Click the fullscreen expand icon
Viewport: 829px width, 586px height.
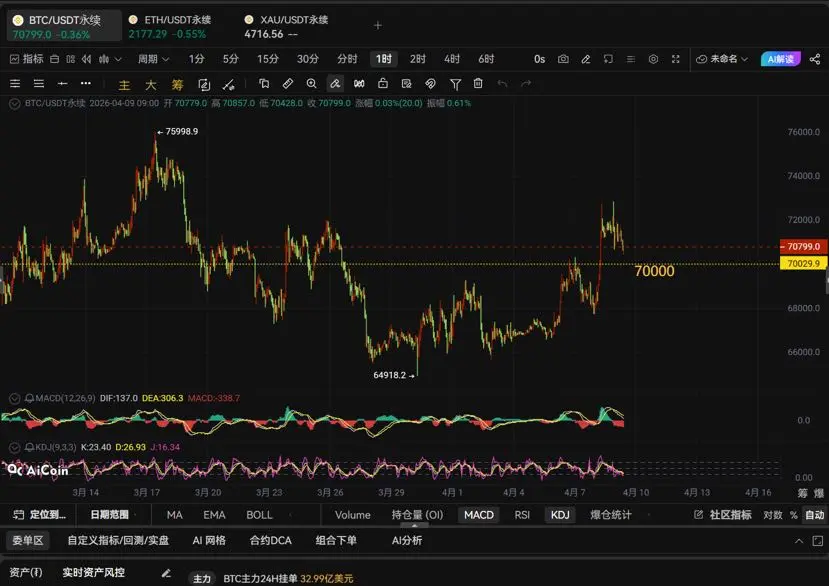pyautogui.click(x=676, y=59)
